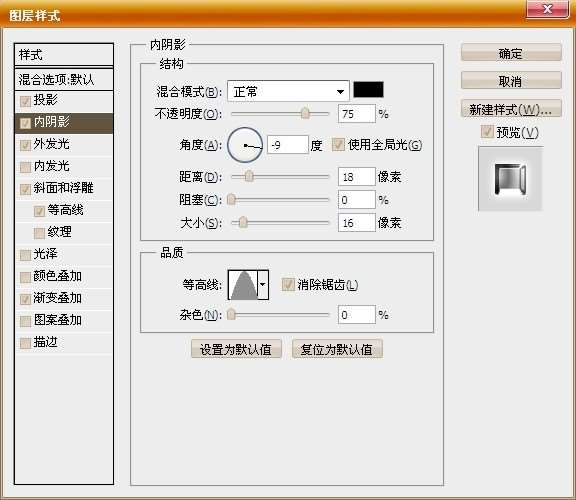The height and width of the screenshot is (500, 576).
Task: Select 混合选项:默认 entry
Action: pos(64,79)
